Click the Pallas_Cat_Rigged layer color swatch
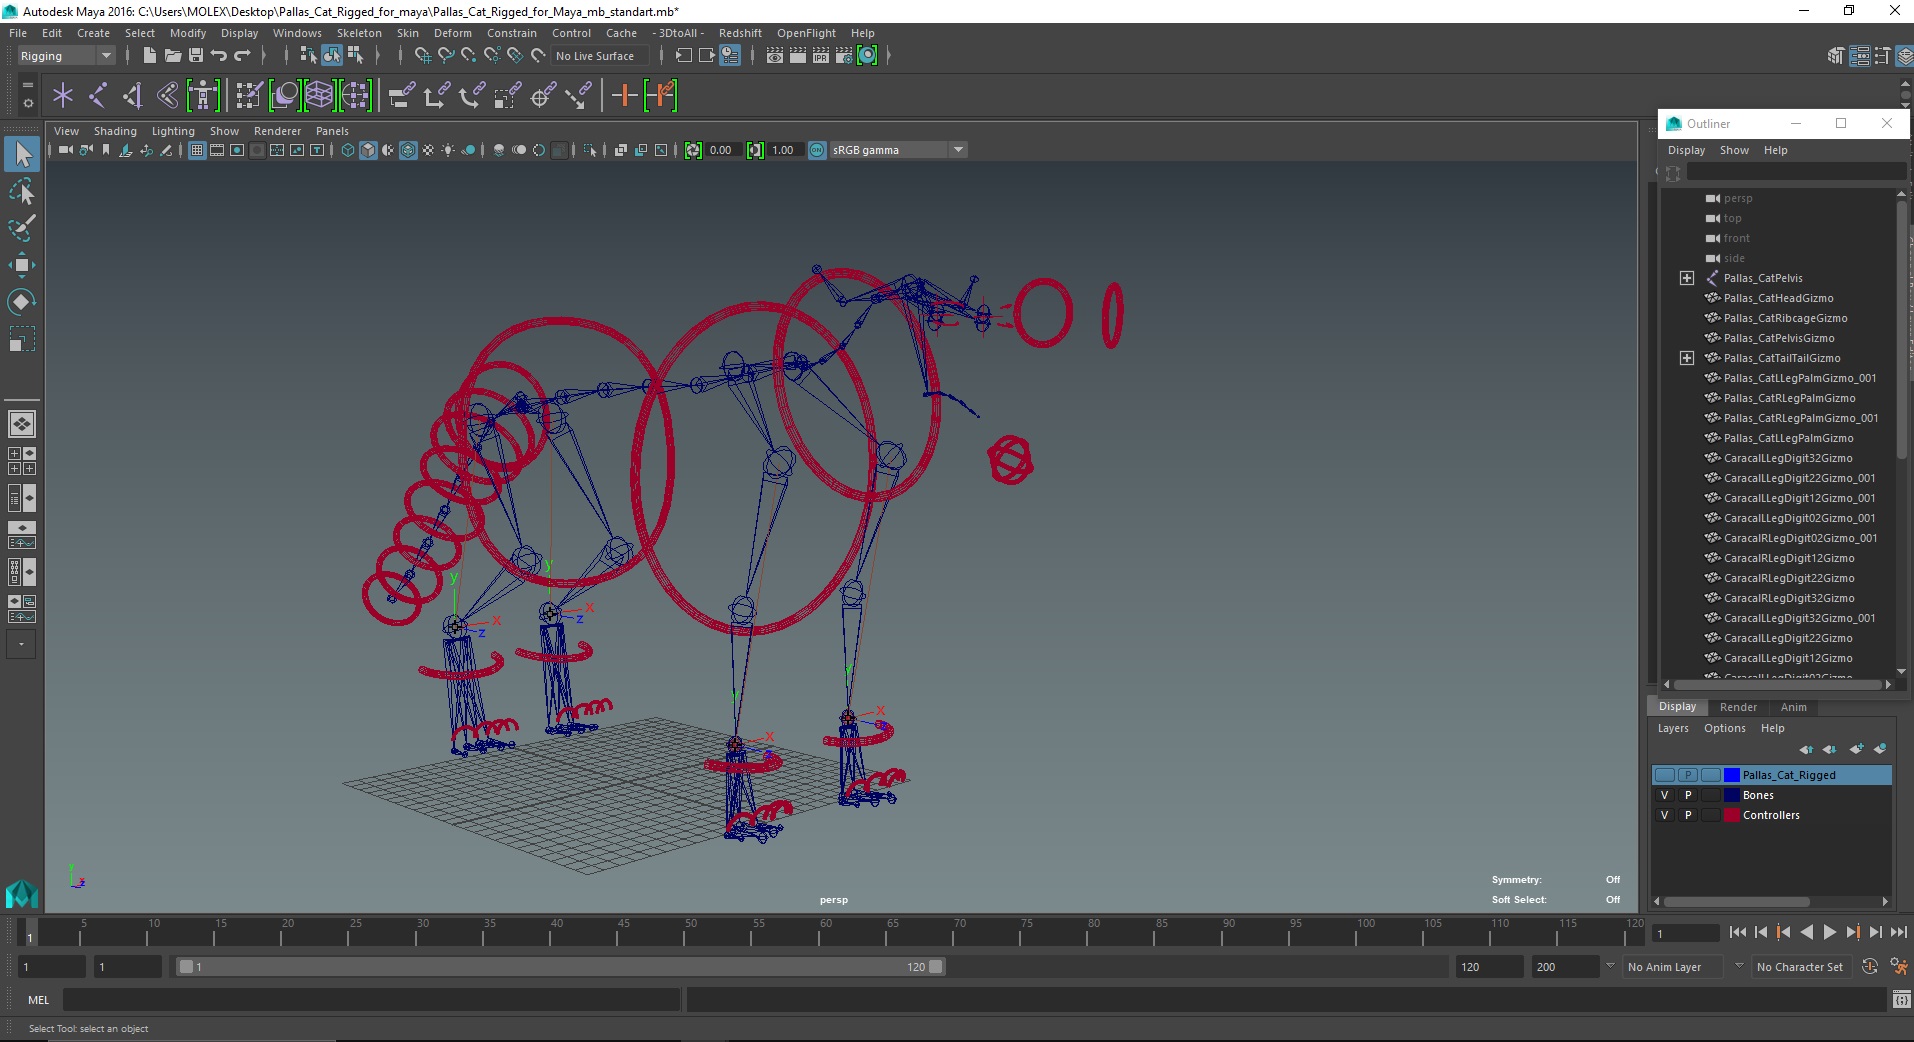The height and width of the screenshot is (1042, 1914). click(1731, 776)
